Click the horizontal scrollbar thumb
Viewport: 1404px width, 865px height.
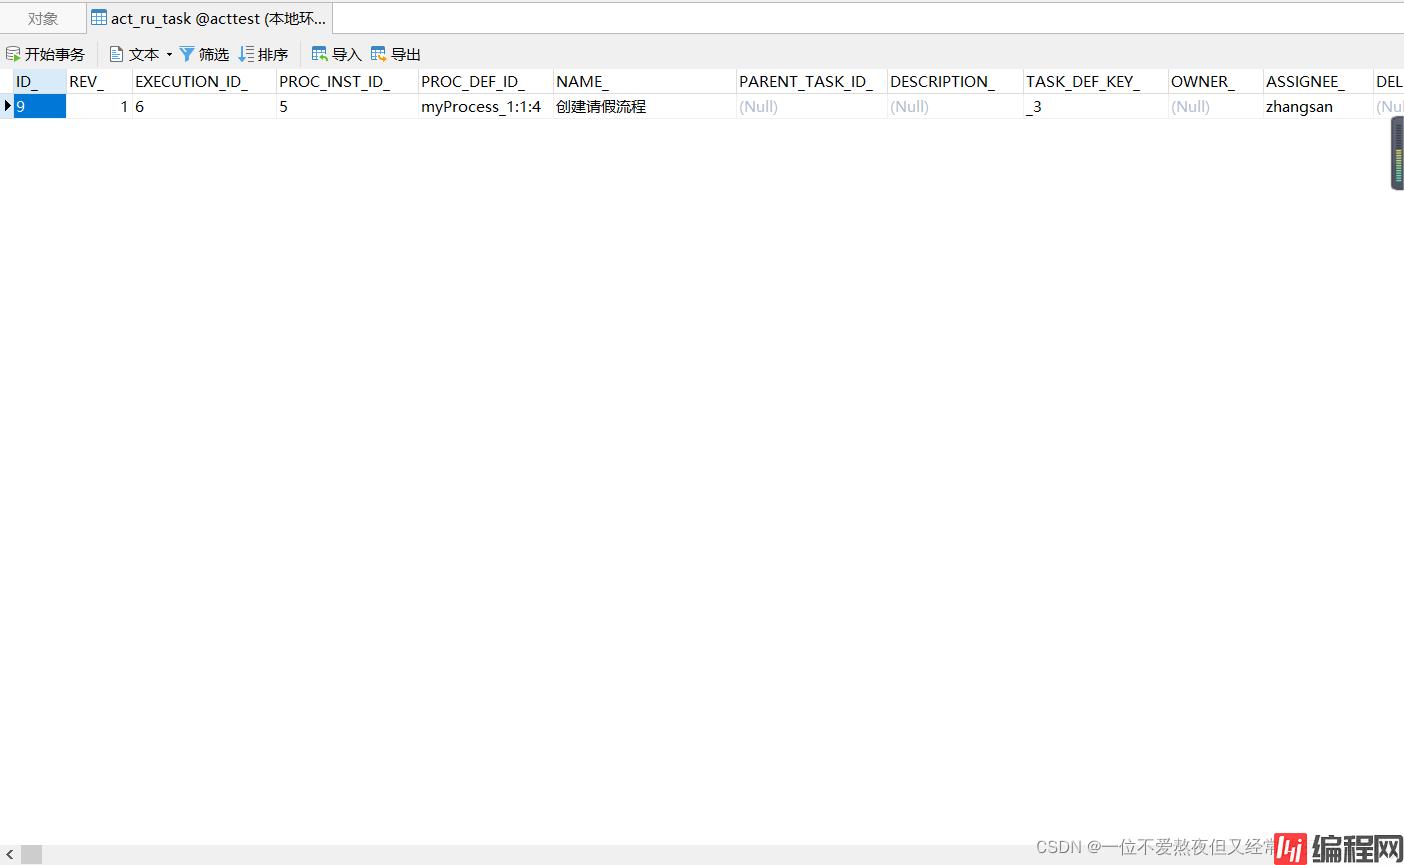coord(32,855)
